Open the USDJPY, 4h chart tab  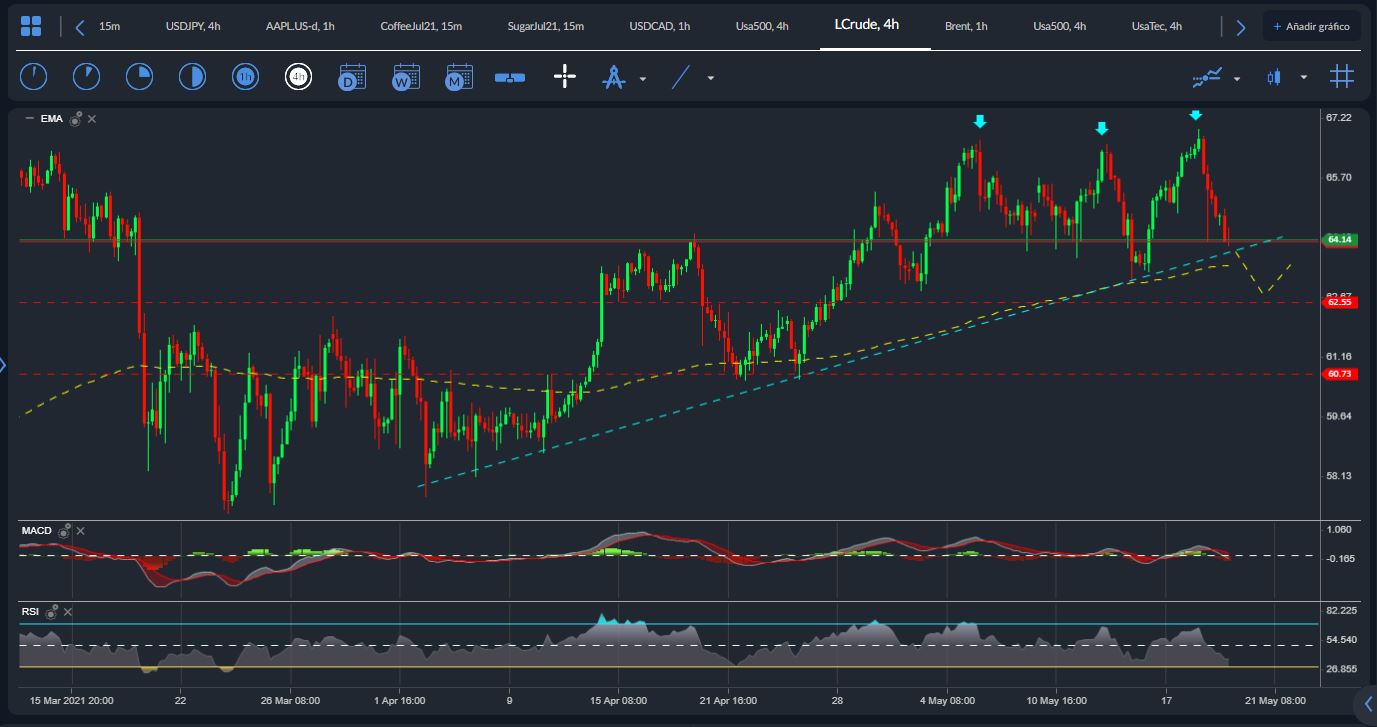193,27
